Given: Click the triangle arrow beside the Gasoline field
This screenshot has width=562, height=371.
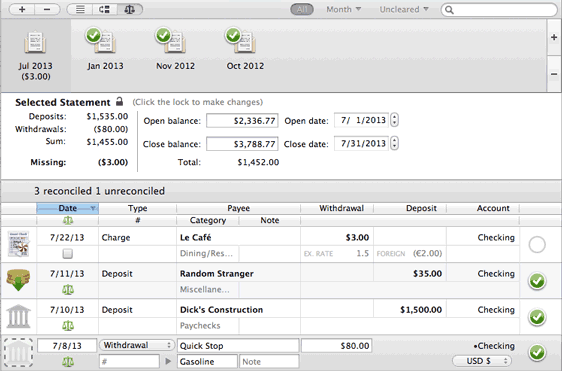Looking at the screenshot, I should coord(168,361).
